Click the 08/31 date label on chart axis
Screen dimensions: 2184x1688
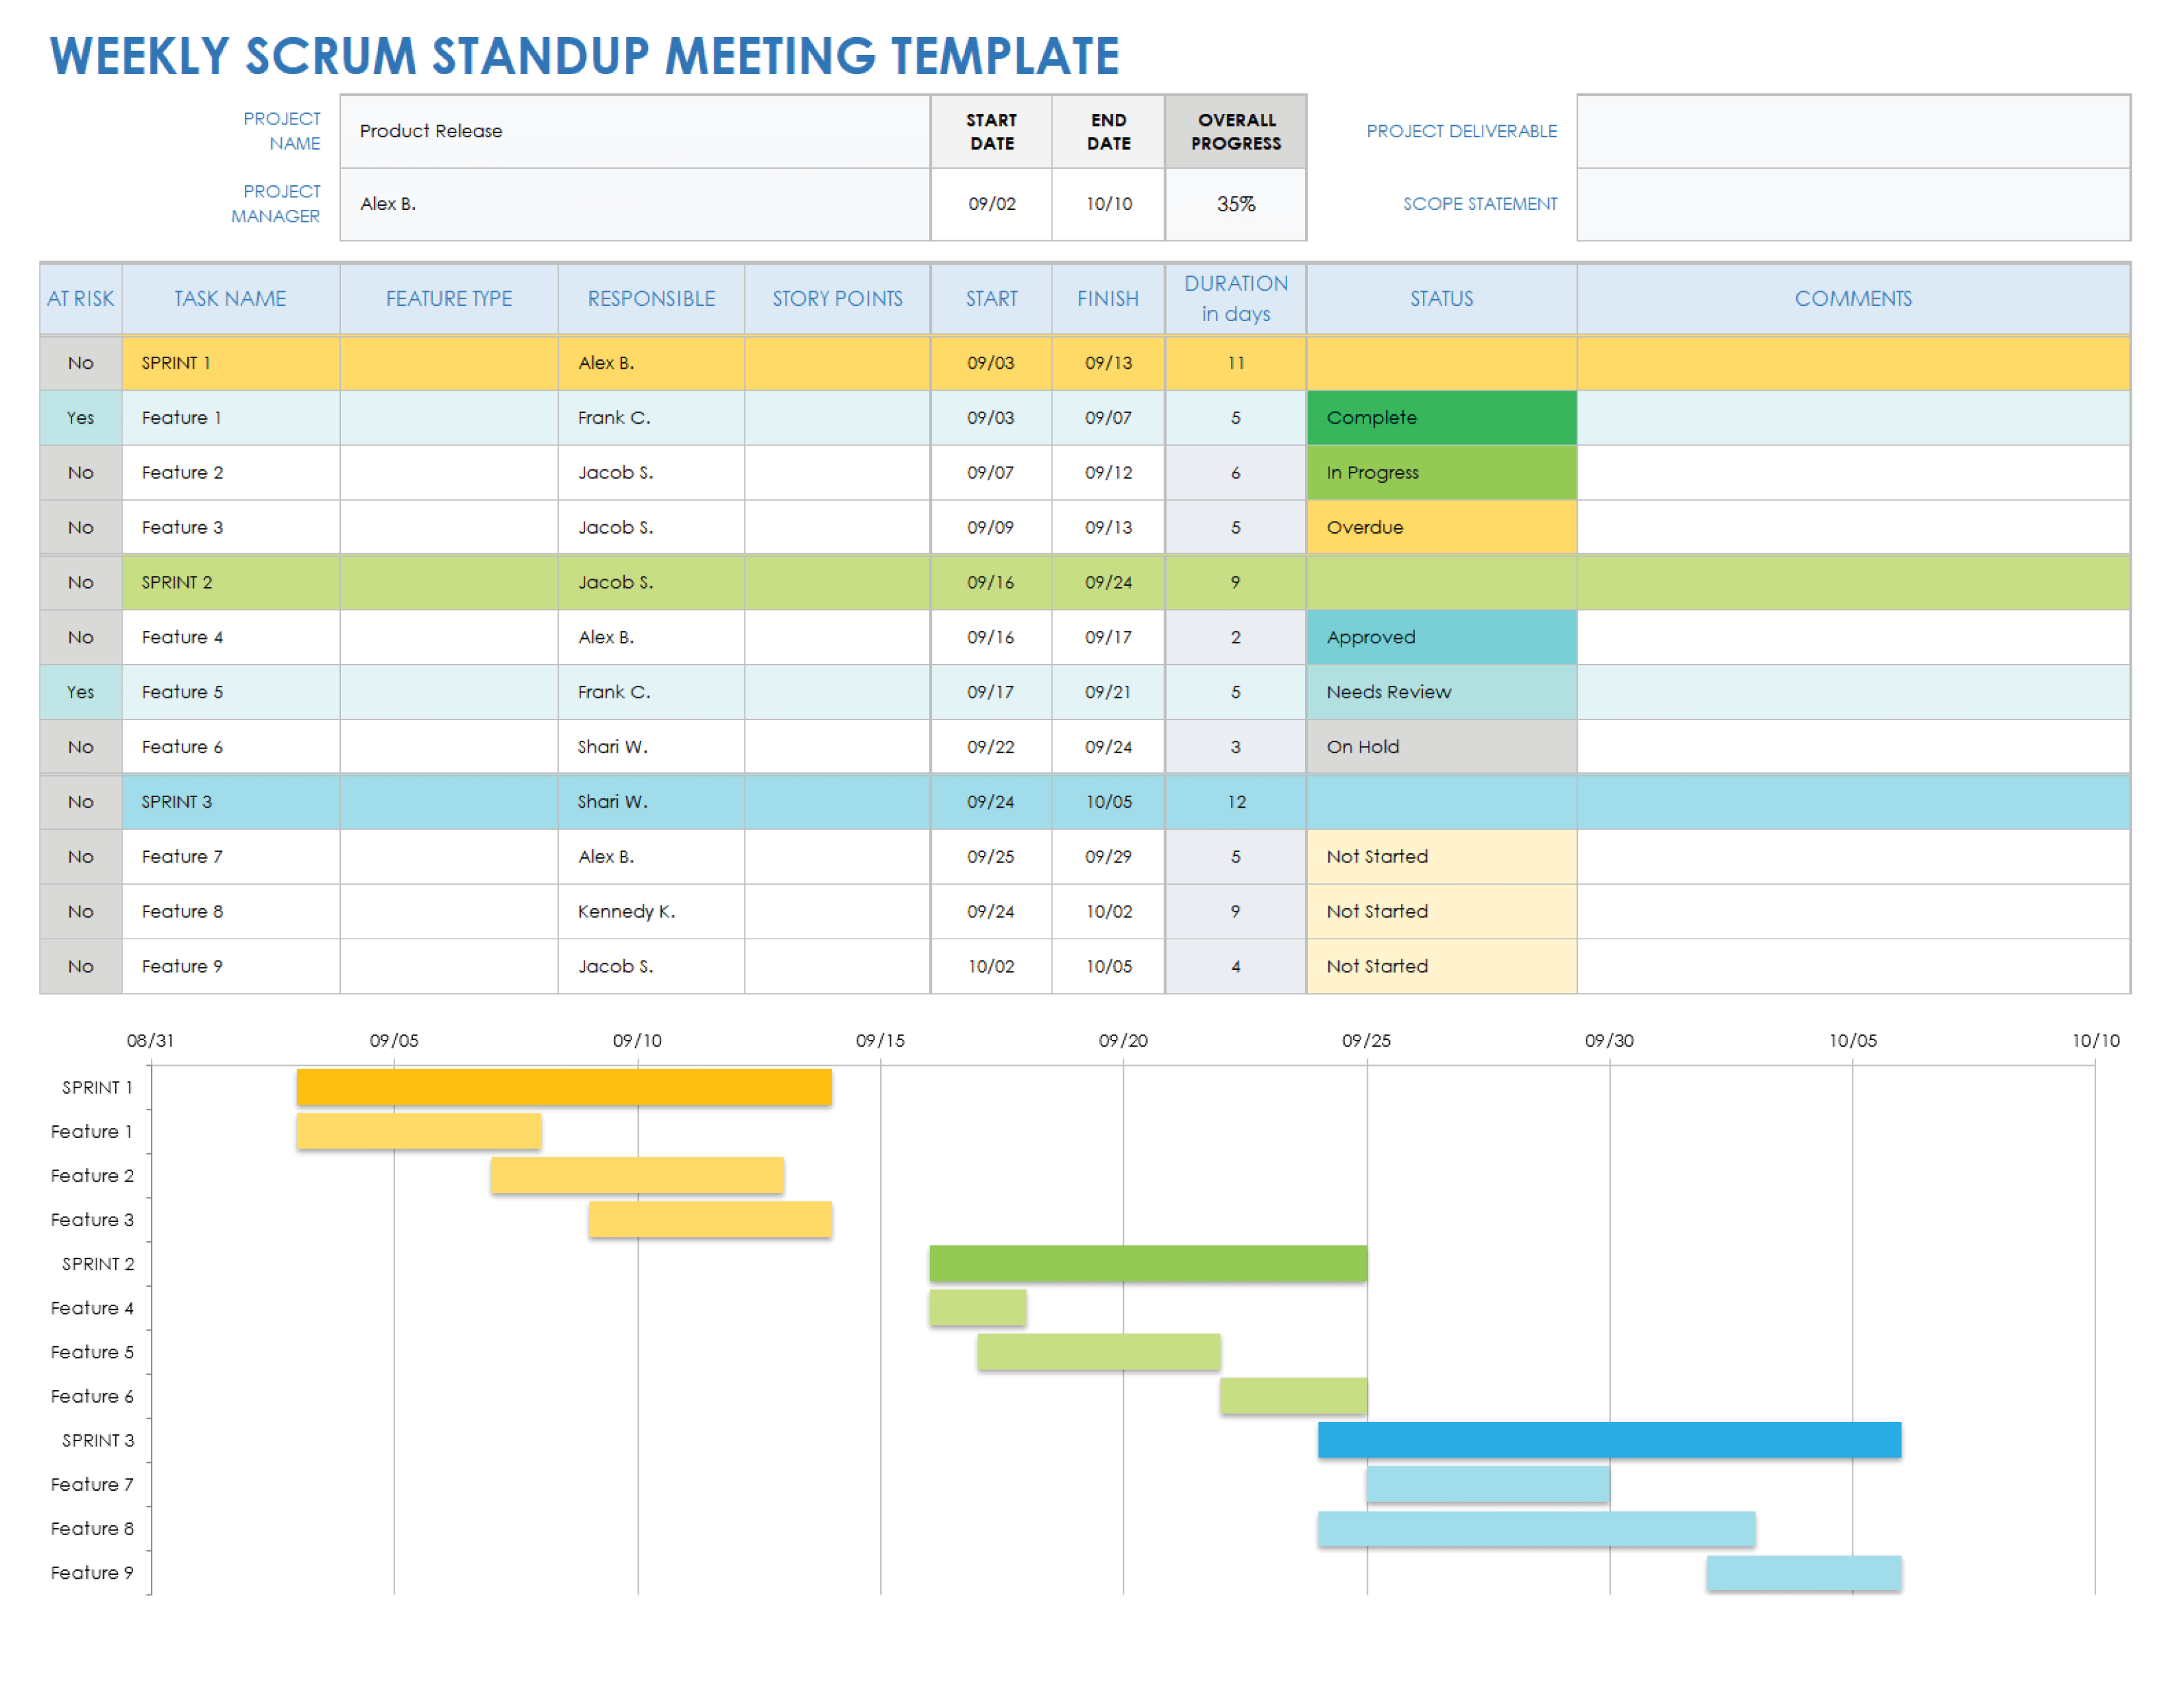[x=150, y=1040]
